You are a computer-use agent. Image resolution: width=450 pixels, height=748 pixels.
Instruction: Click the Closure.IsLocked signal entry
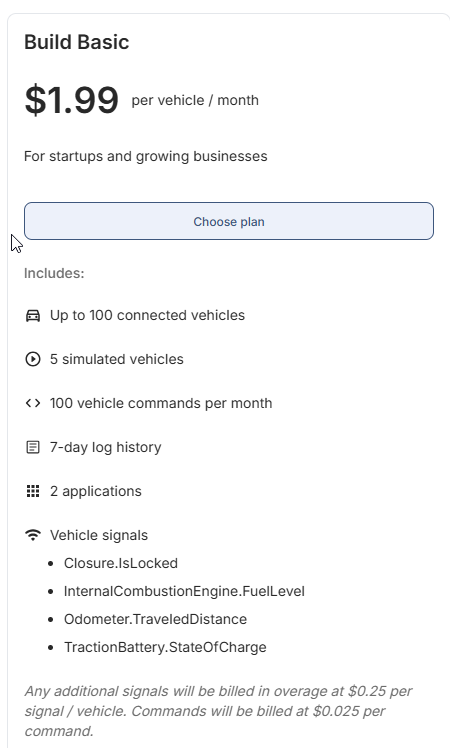pyautogui.click(x=121, y=563)
